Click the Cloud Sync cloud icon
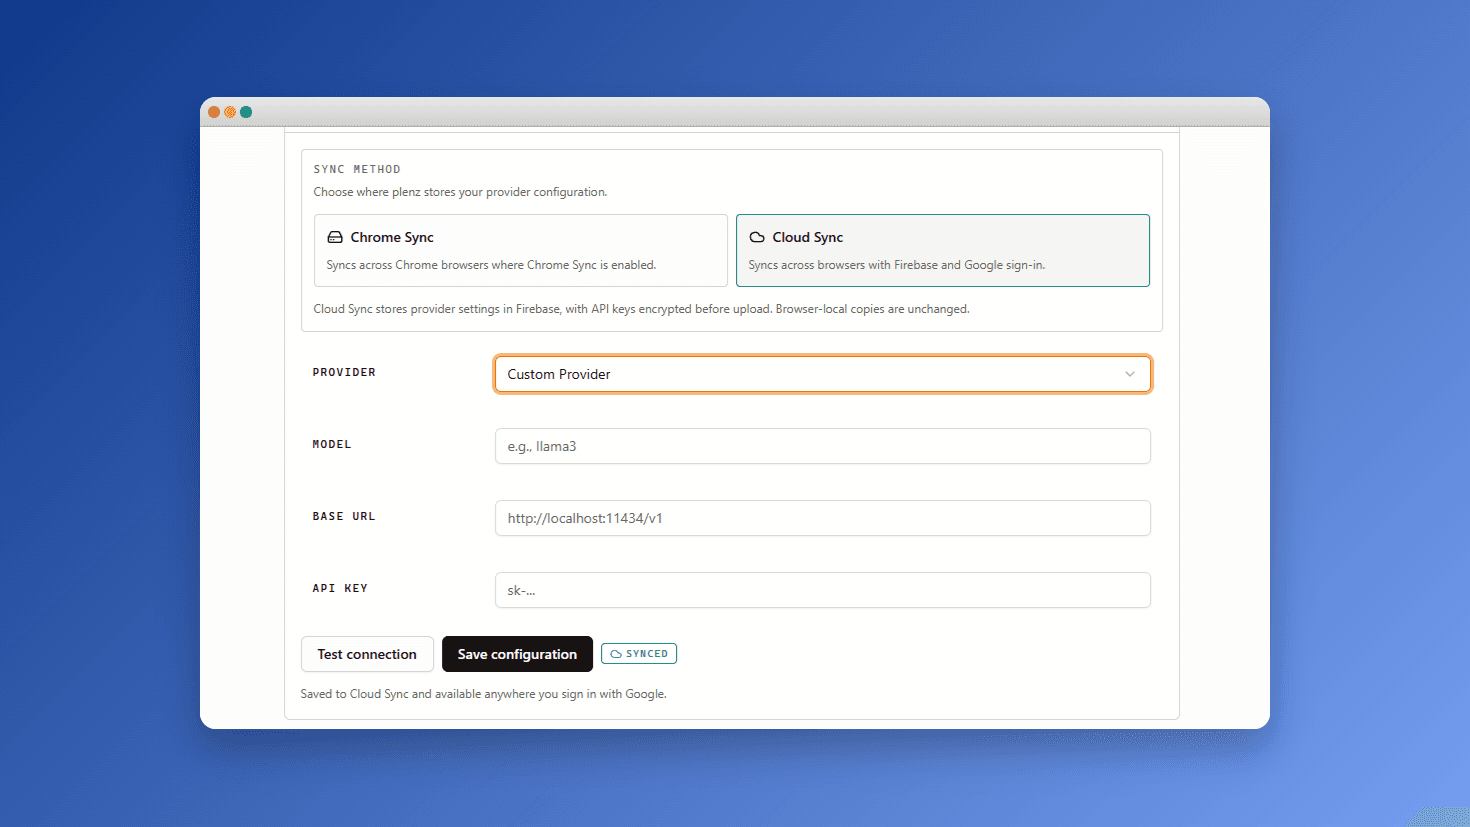Image resolution: width=1470 pixels, height=827 pixels. (757, 237)
